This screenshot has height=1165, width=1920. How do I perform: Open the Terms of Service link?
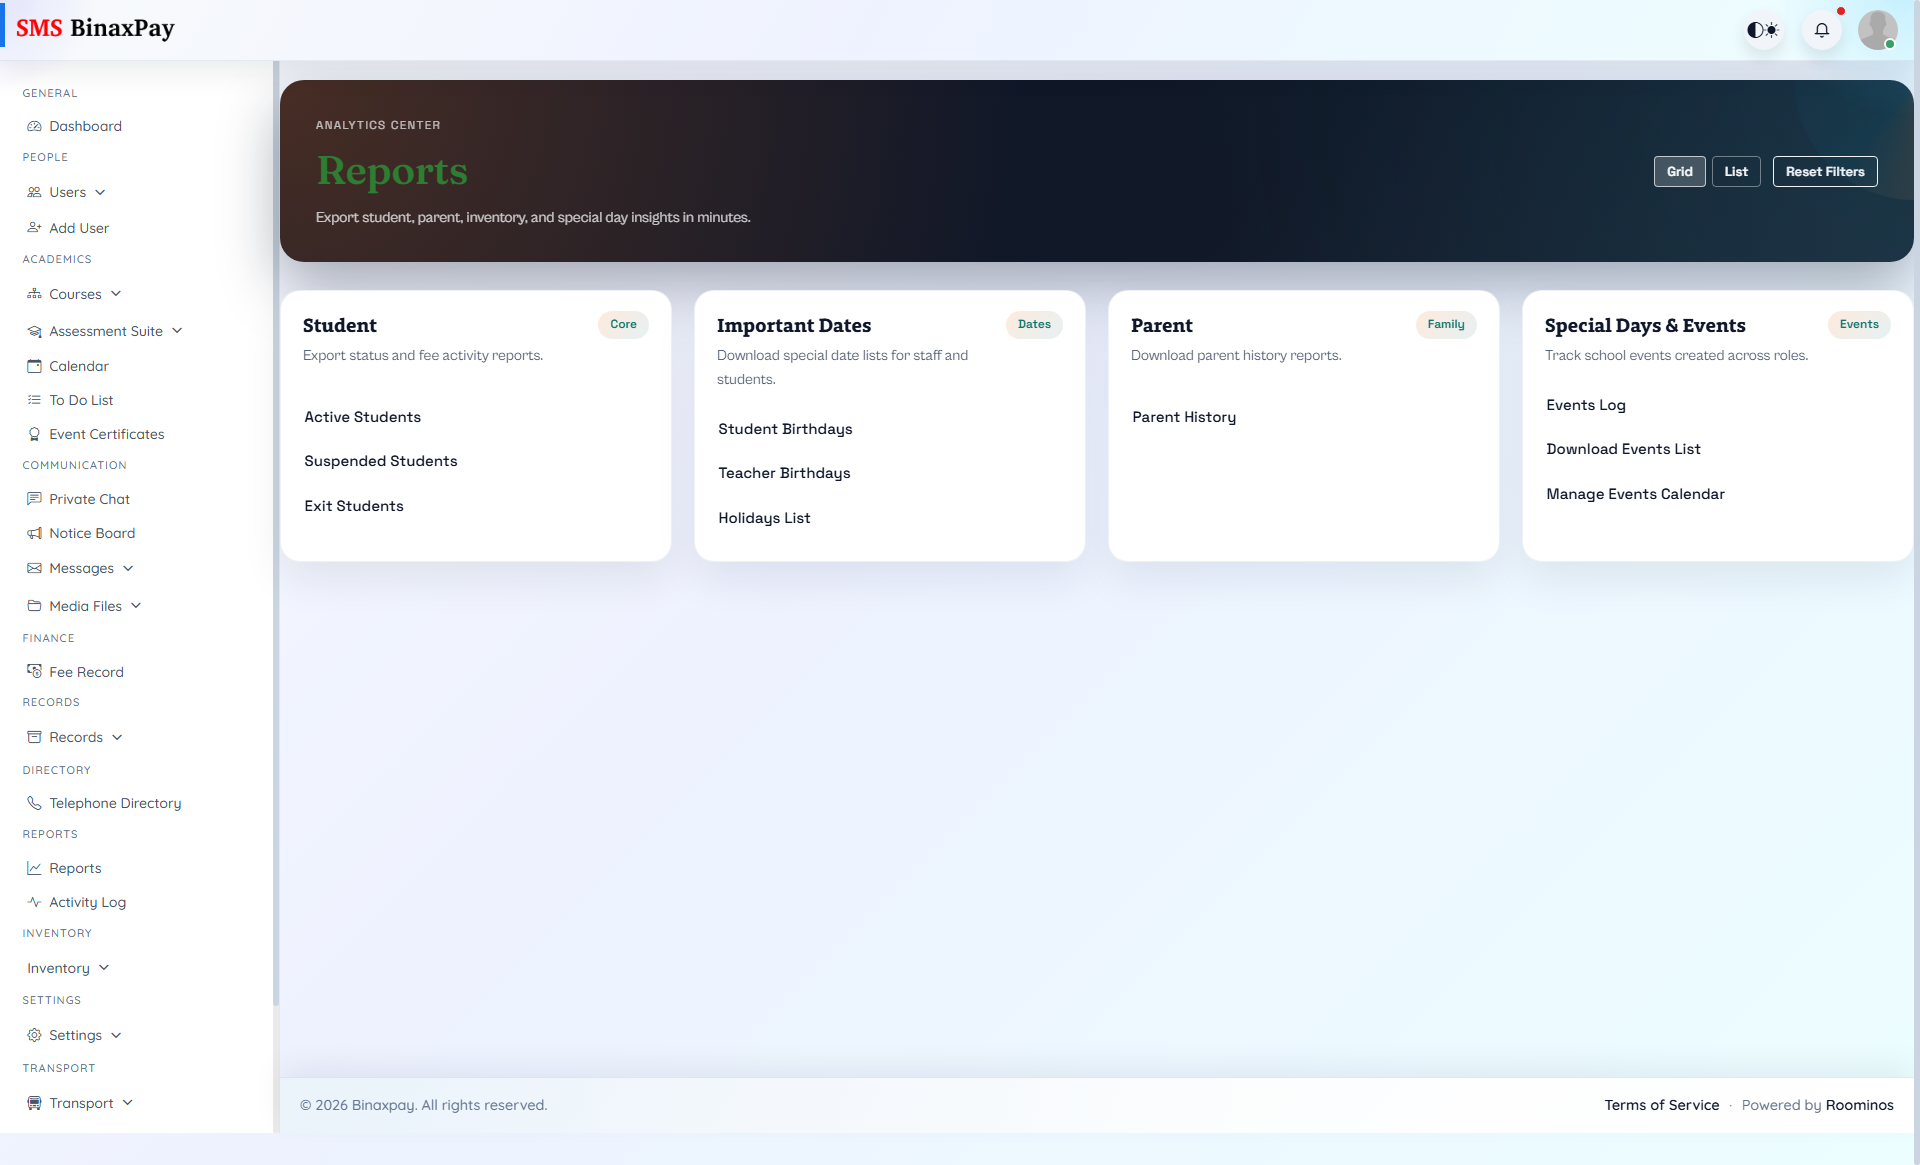tap(1661, 1105)
